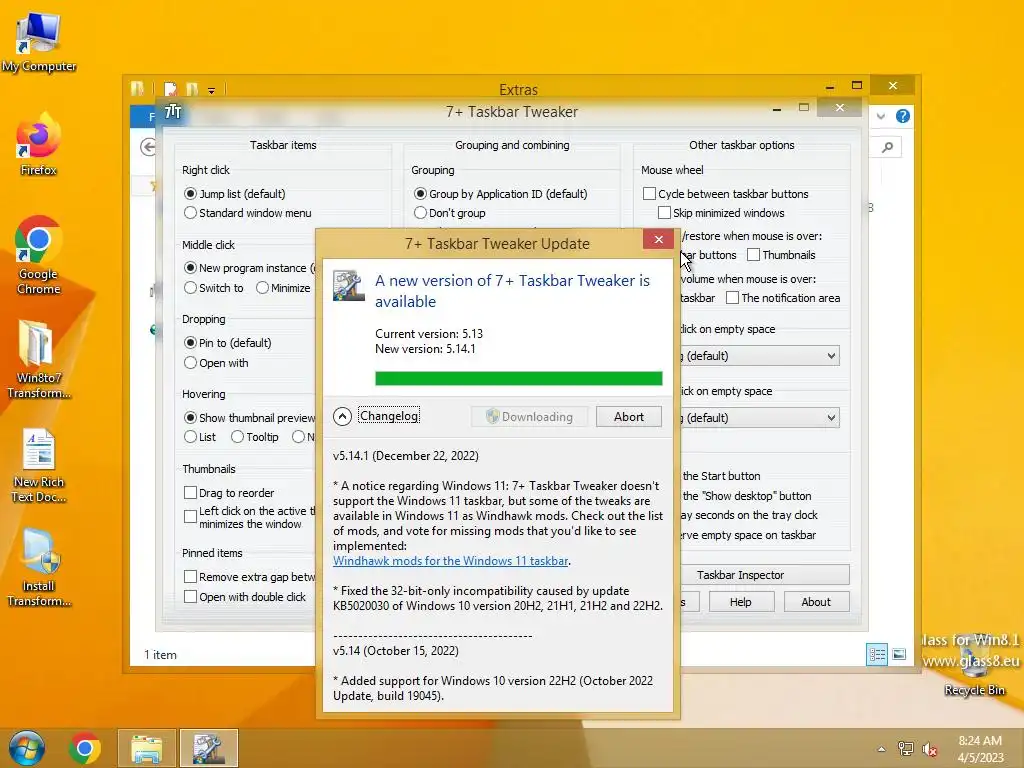Select Switch to middle click option
This screenshot has height=768, width=1024.
tap(190, 288)
